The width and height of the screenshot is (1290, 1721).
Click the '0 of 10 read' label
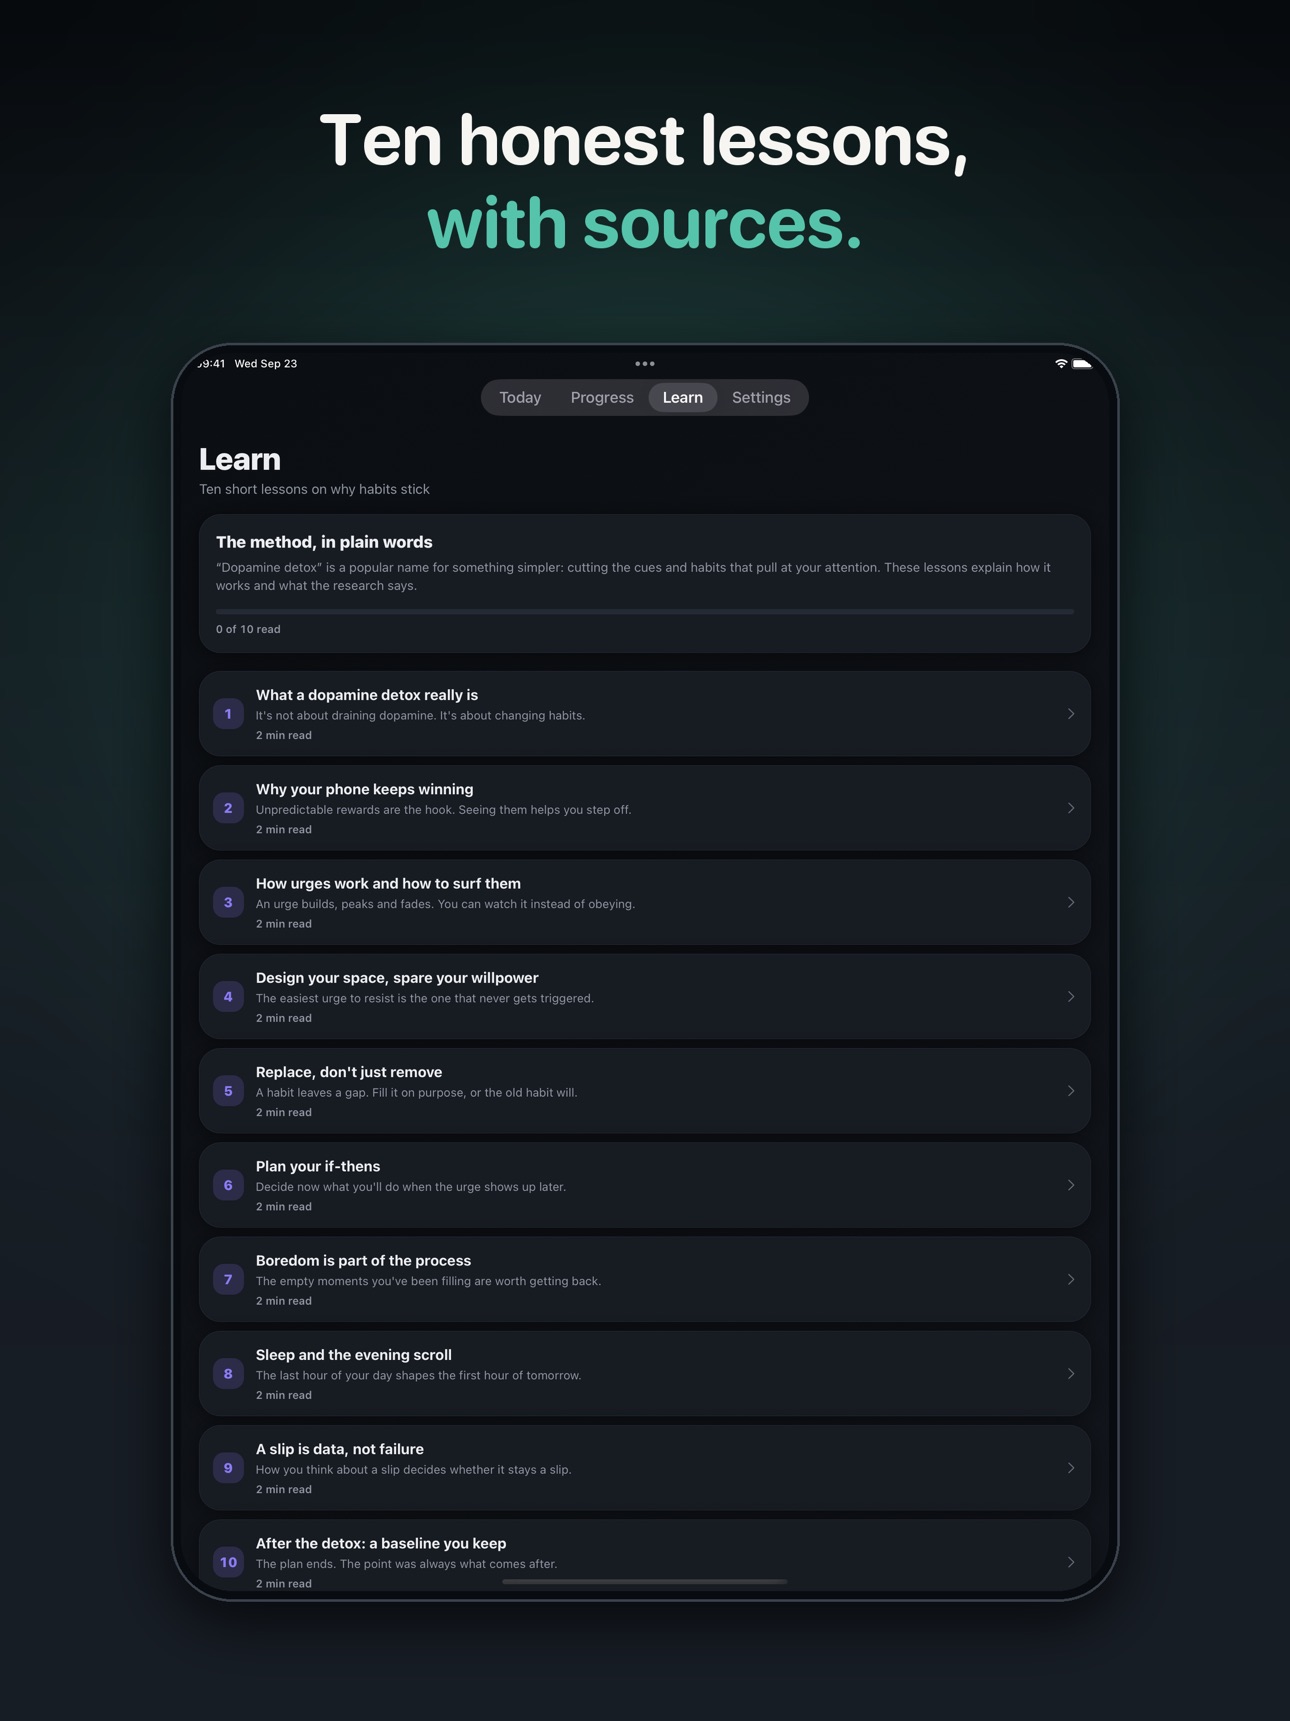[248, 629]
